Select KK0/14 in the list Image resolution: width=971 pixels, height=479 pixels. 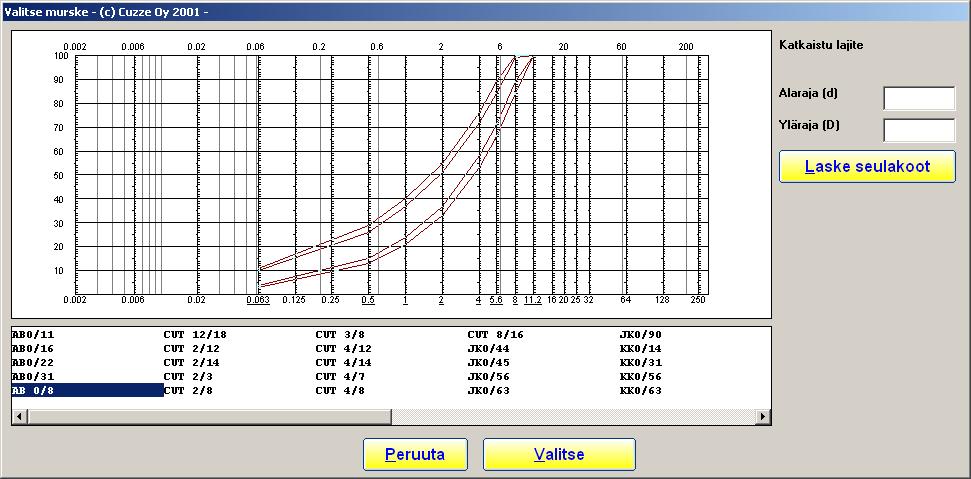pos(641,349)
